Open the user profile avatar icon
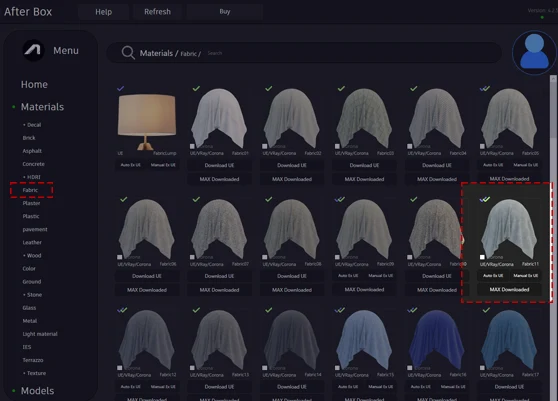The height and width of the screenshot is (401, 558). pyautogui.click(x=534, y=52)
